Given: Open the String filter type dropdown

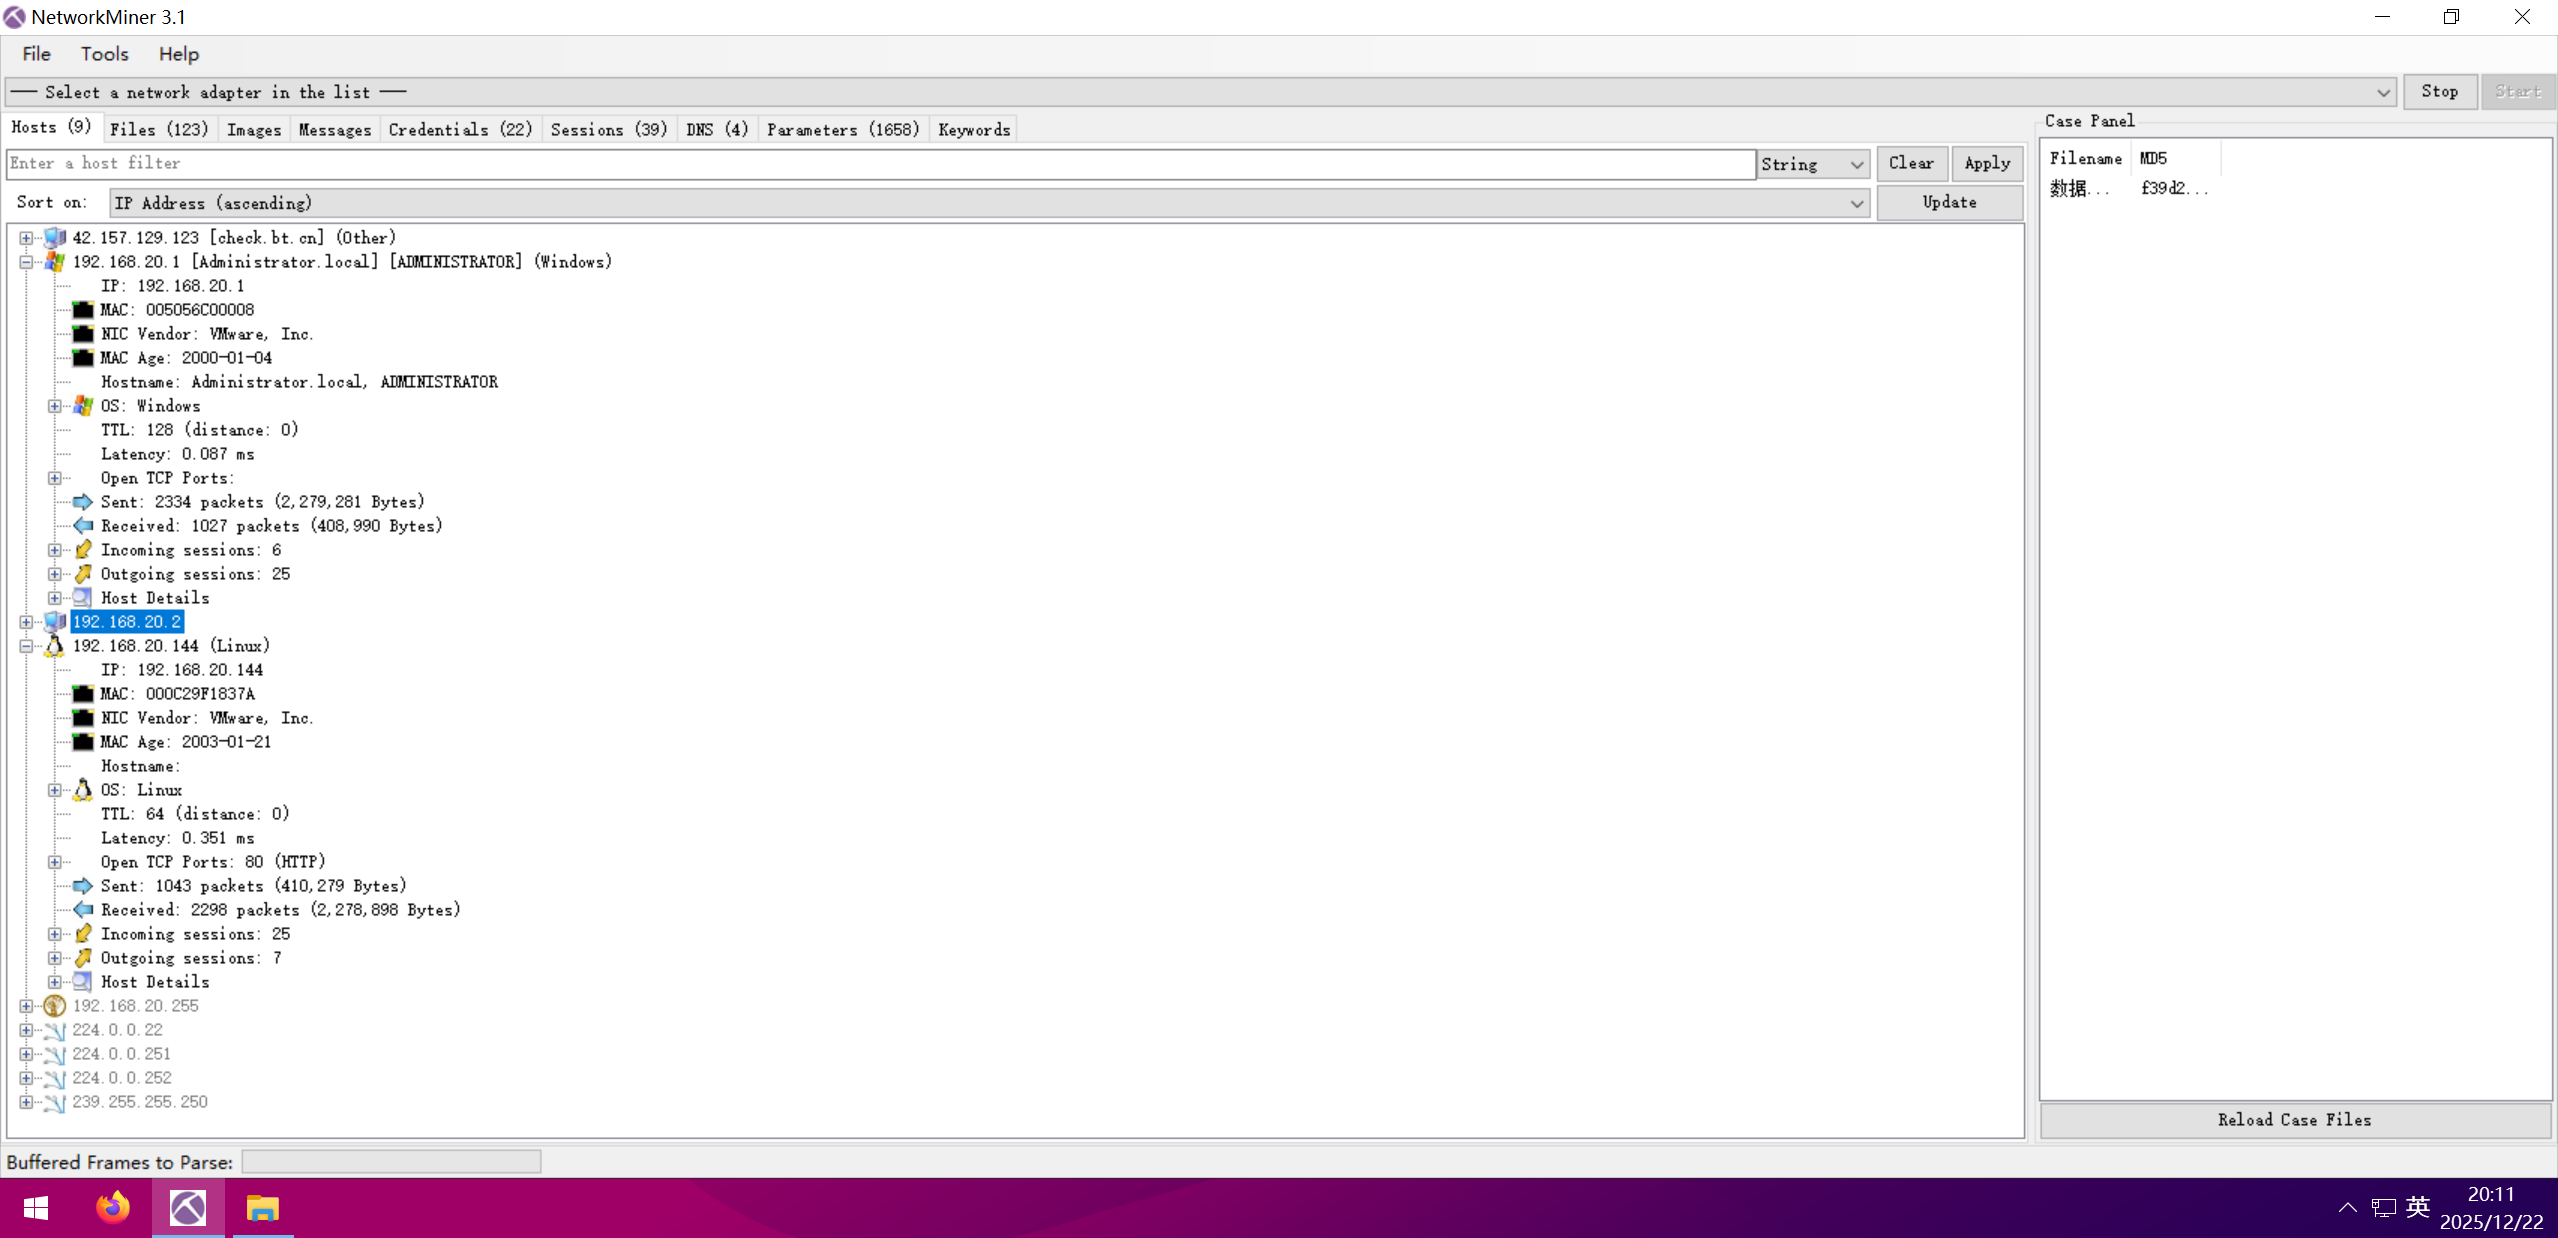Looking at the screenshot, I should coord(1814,164).
